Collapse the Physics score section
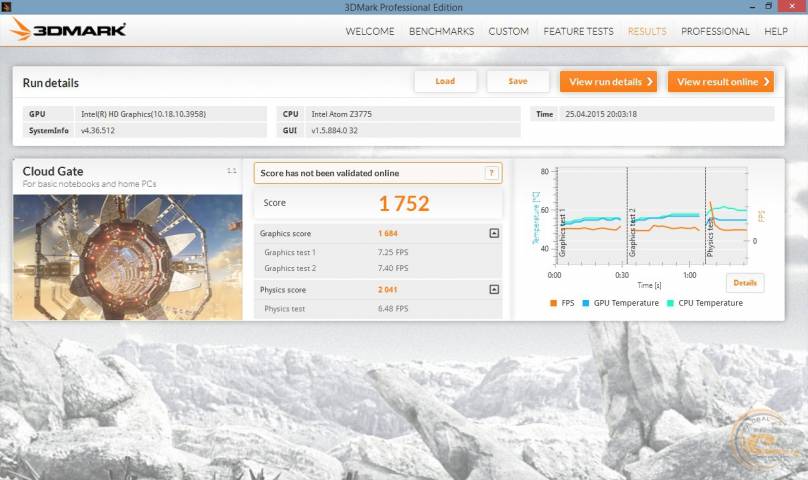This screenshot has width=808, height=480. [x=494, y=290]
